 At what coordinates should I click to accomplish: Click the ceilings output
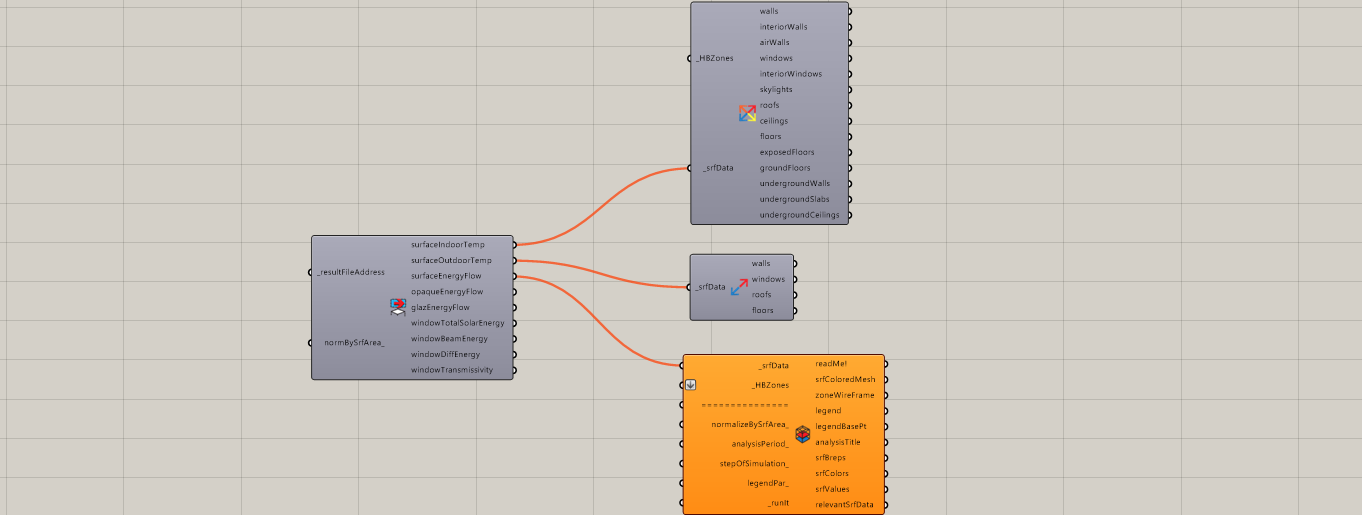[773, 121]
